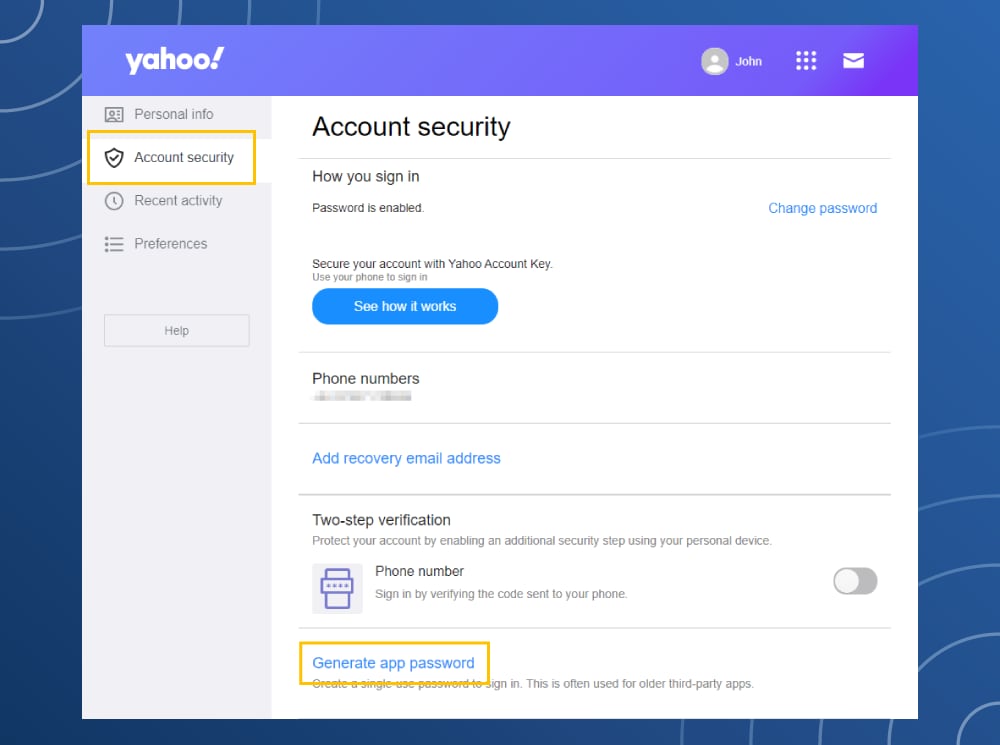Screen dimensions: 1000x745
Task: Click the list icon next to Preferences
Action: click(x=113, y=243)
